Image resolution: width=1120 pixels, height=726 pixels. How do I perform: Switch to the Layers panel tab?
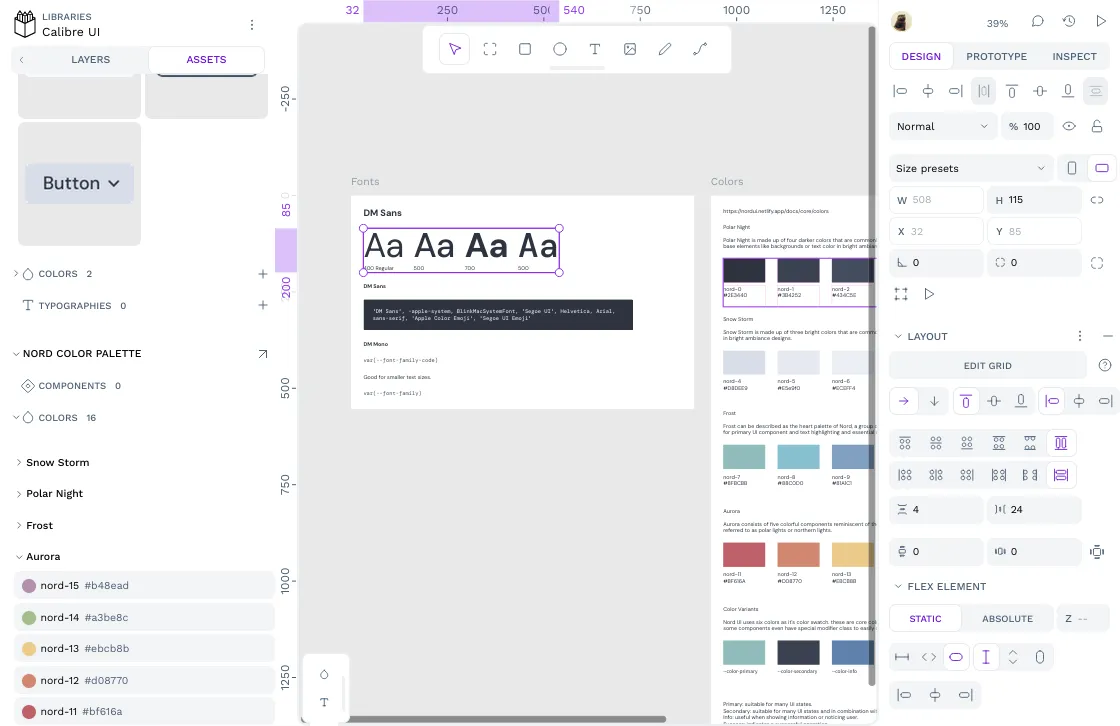90,59
